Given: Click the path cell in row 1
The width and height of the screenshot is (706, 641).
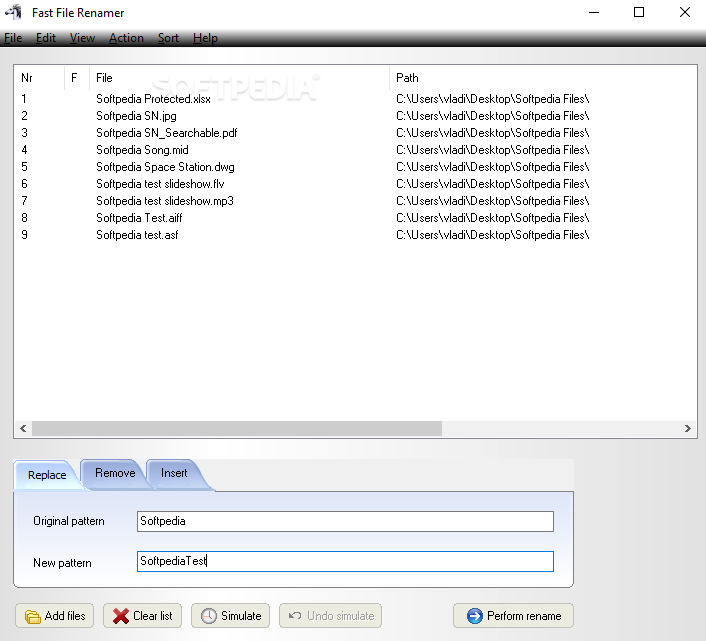Looking at the screenshot, I should (x=493, y=99).
